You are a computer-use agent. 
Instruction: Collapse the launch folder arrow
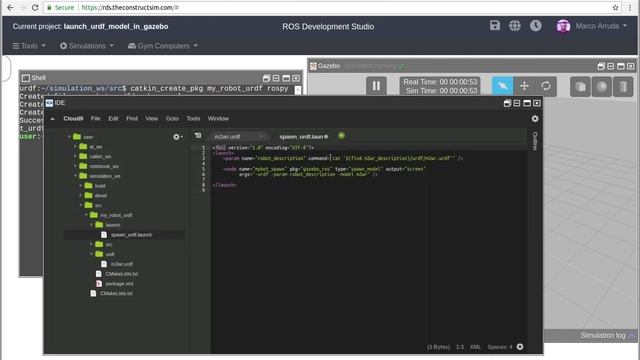point(91,225)
